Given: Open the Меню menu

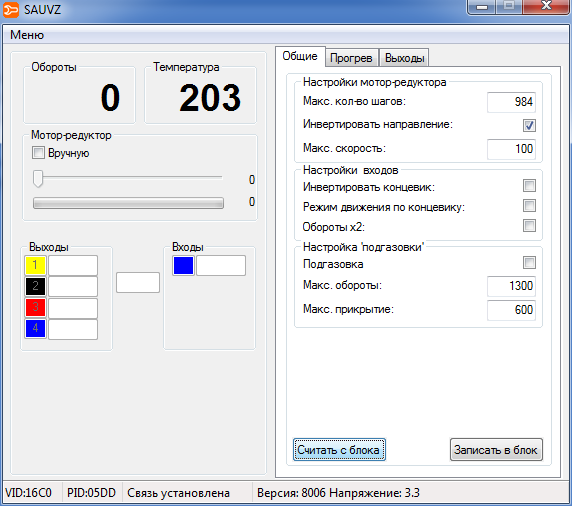Looking at the screenshot, I should (27, 35).
